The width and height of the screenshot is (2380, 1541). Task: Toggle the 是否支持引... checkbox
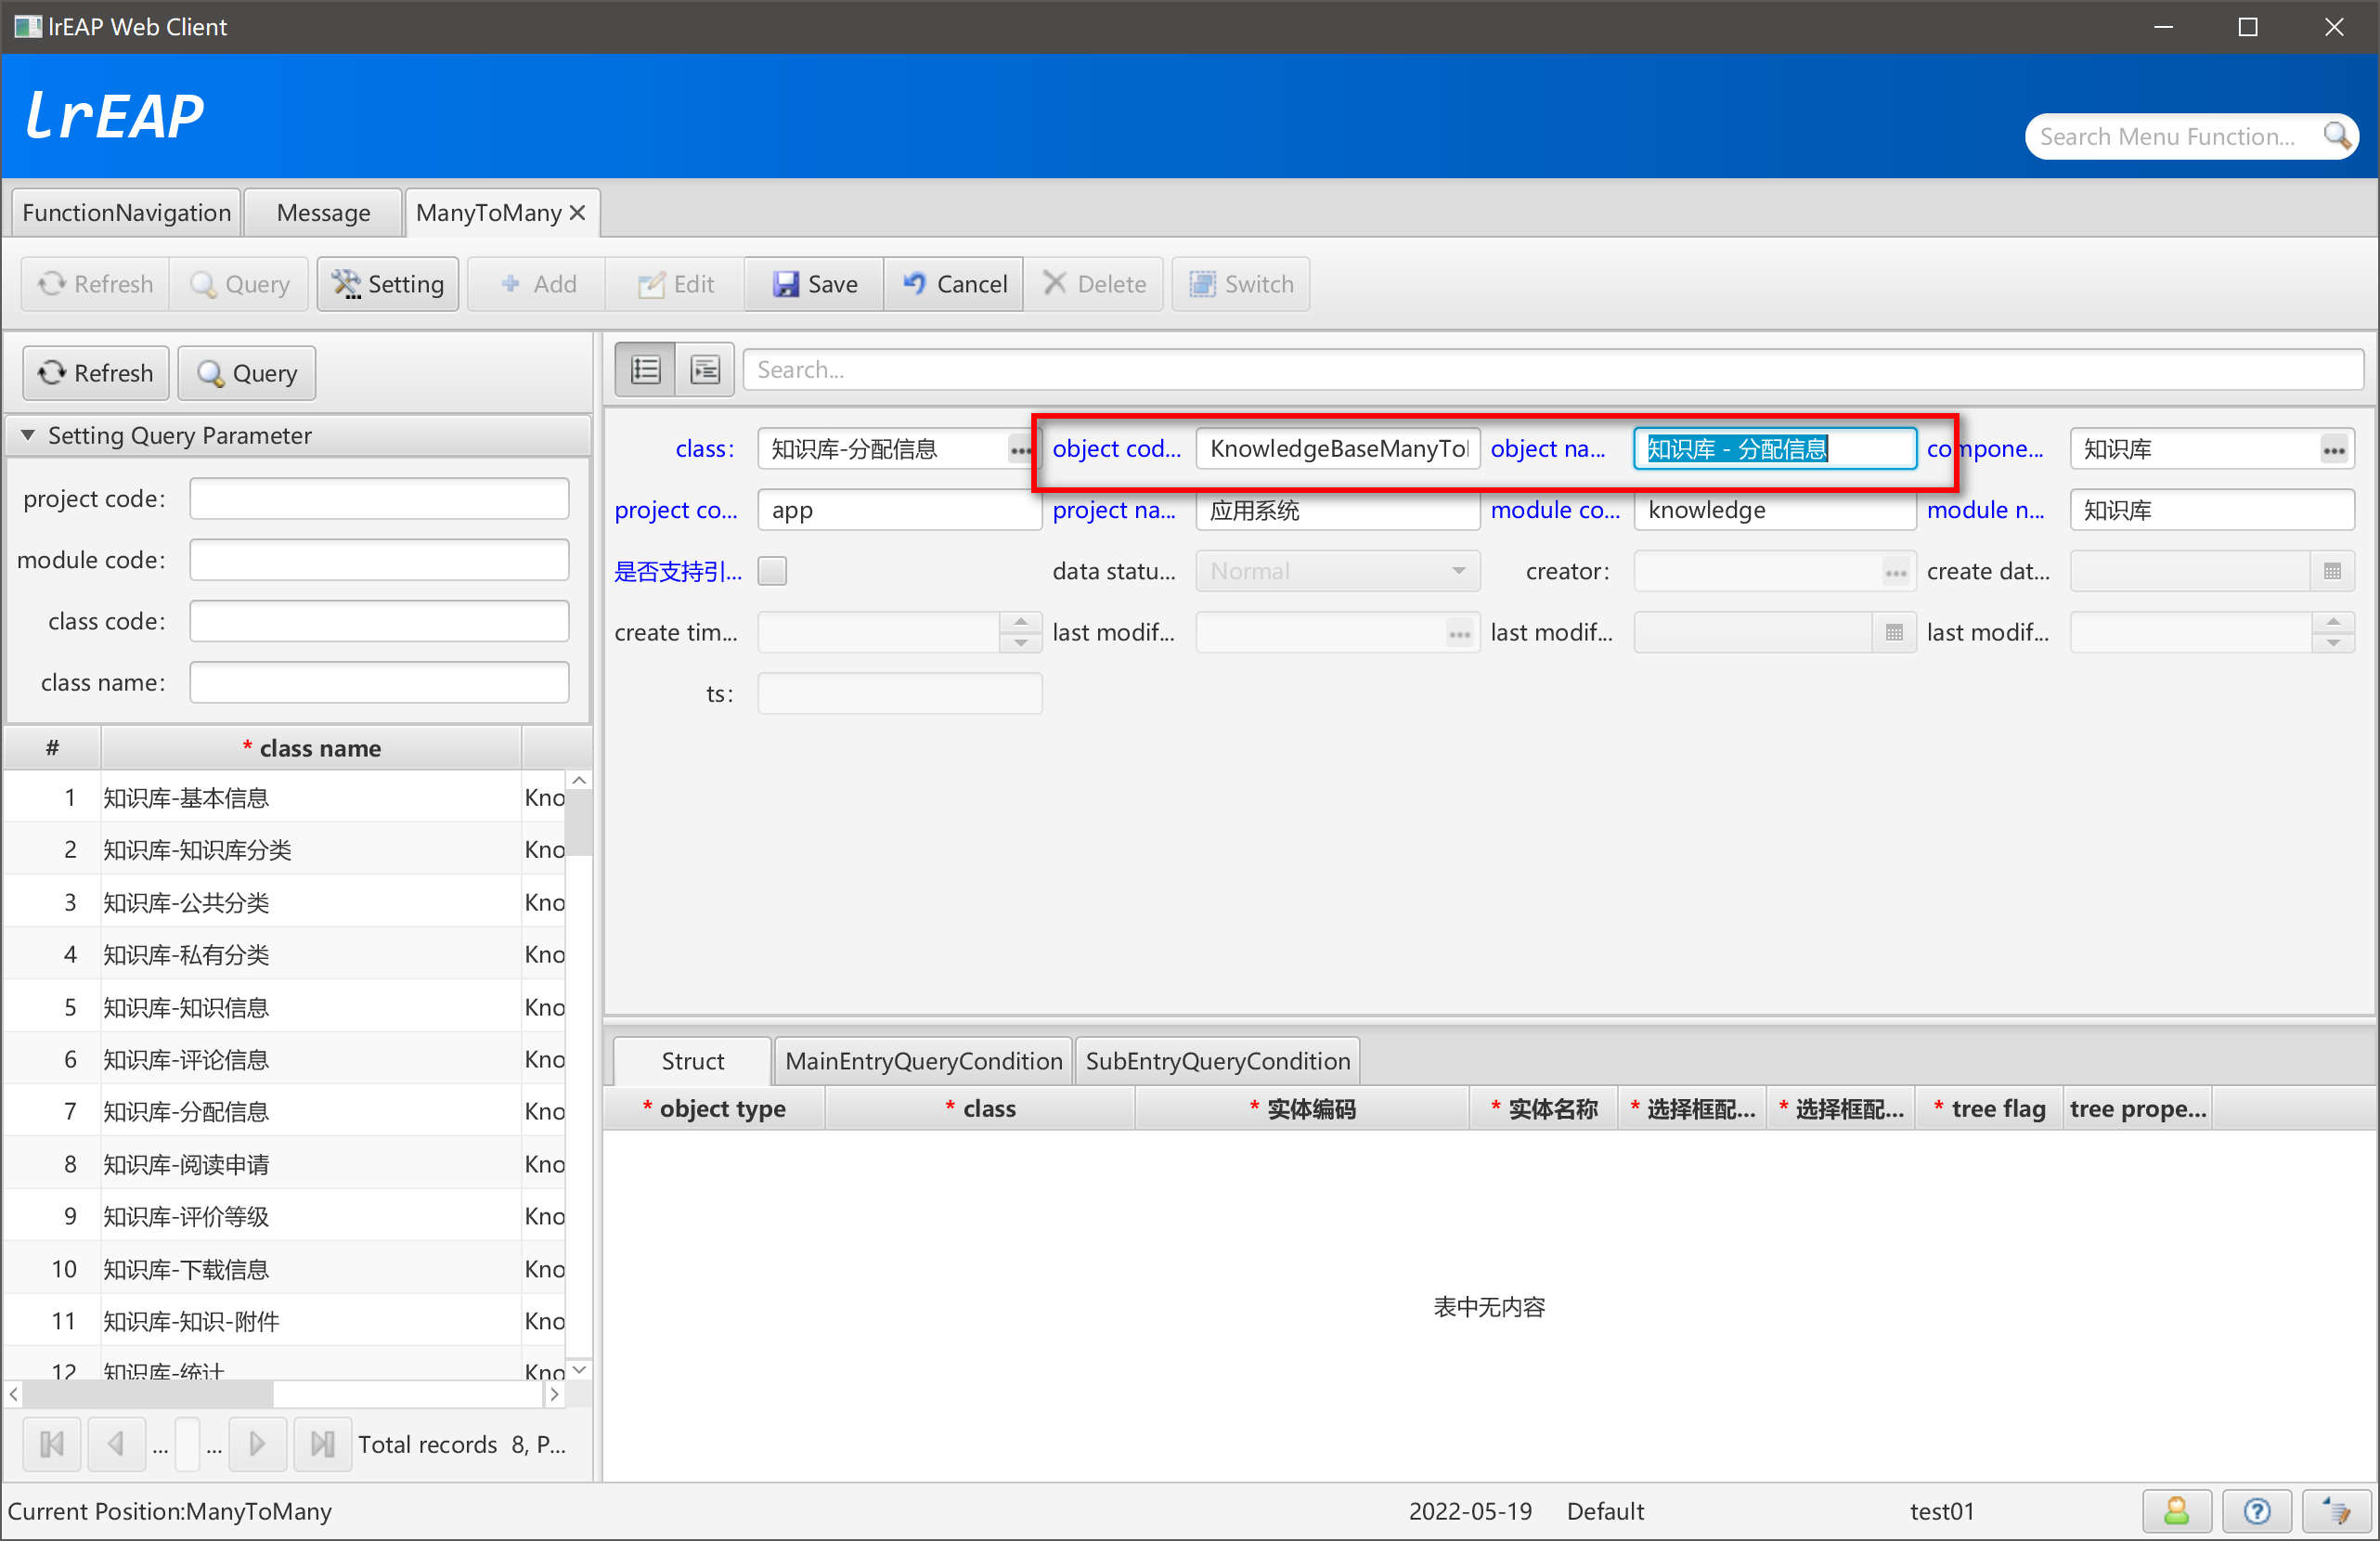[x=772, y=572]
